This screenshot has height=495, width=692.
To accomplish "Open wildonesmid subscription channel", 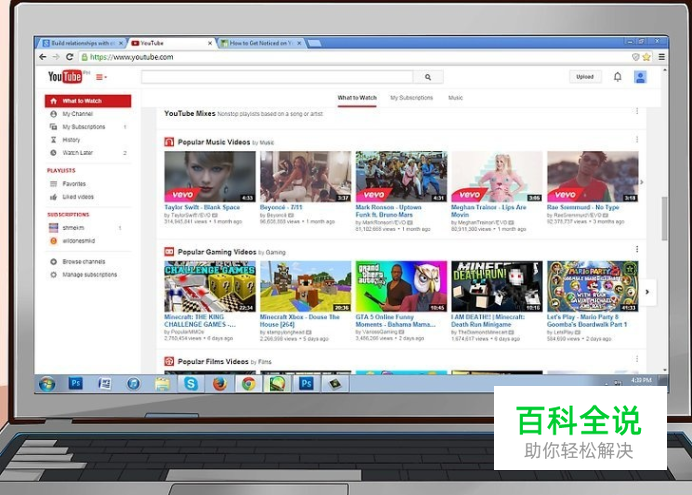I will tap(79, 241).
